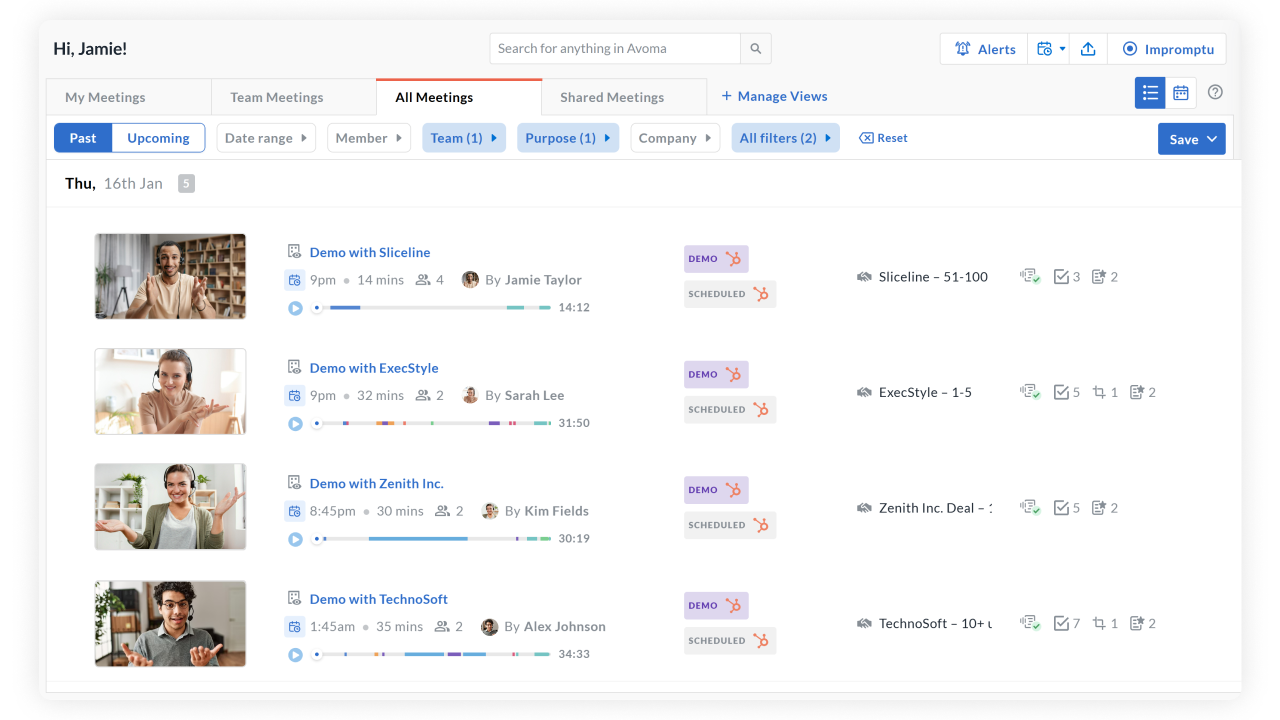This screenshot has height=720, width=1280.
Task: Open the Alerts bell button
Action: click(x=984, y=49)
